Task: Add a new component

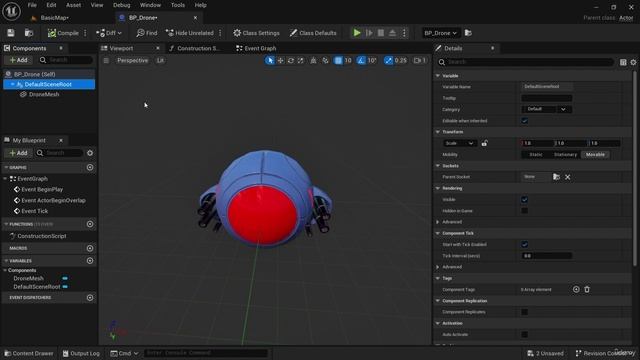Action: coord(18,60)
